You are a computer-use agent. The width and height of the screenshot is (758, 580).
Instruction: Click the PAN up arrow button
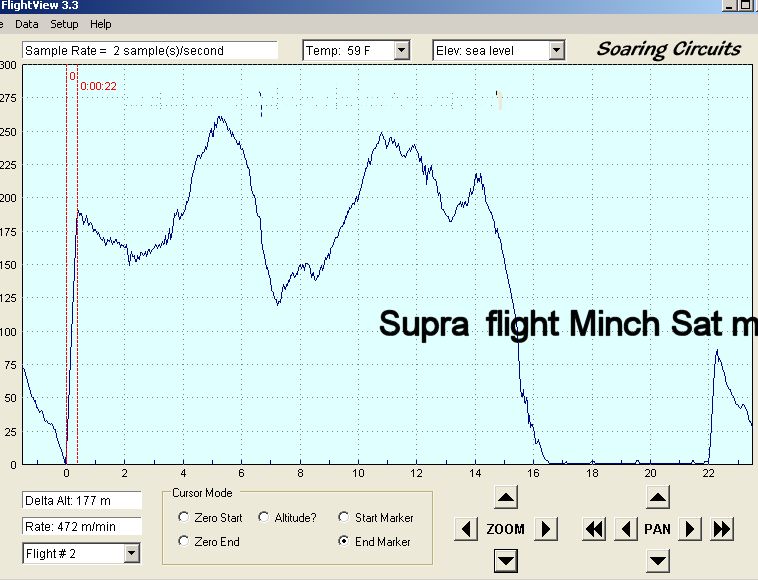[x=657, y=497]
